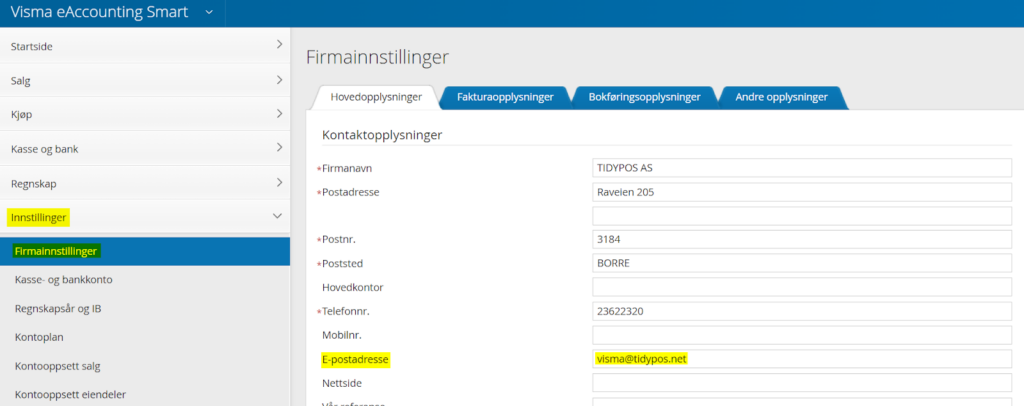Viewport: 1024px width, 406px height.
Task: Expand Kasse og bank section
Action: [279, 149]
